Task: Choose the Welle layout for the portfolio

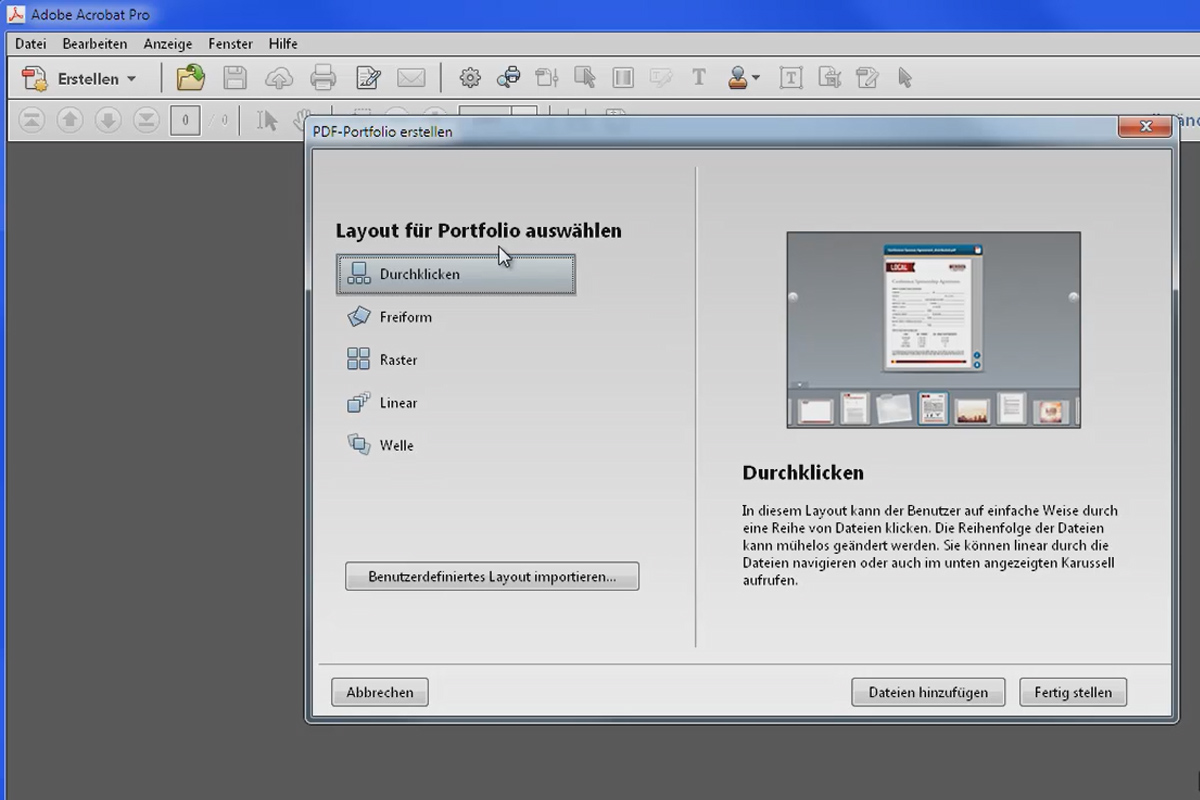Action: (394, 445)
